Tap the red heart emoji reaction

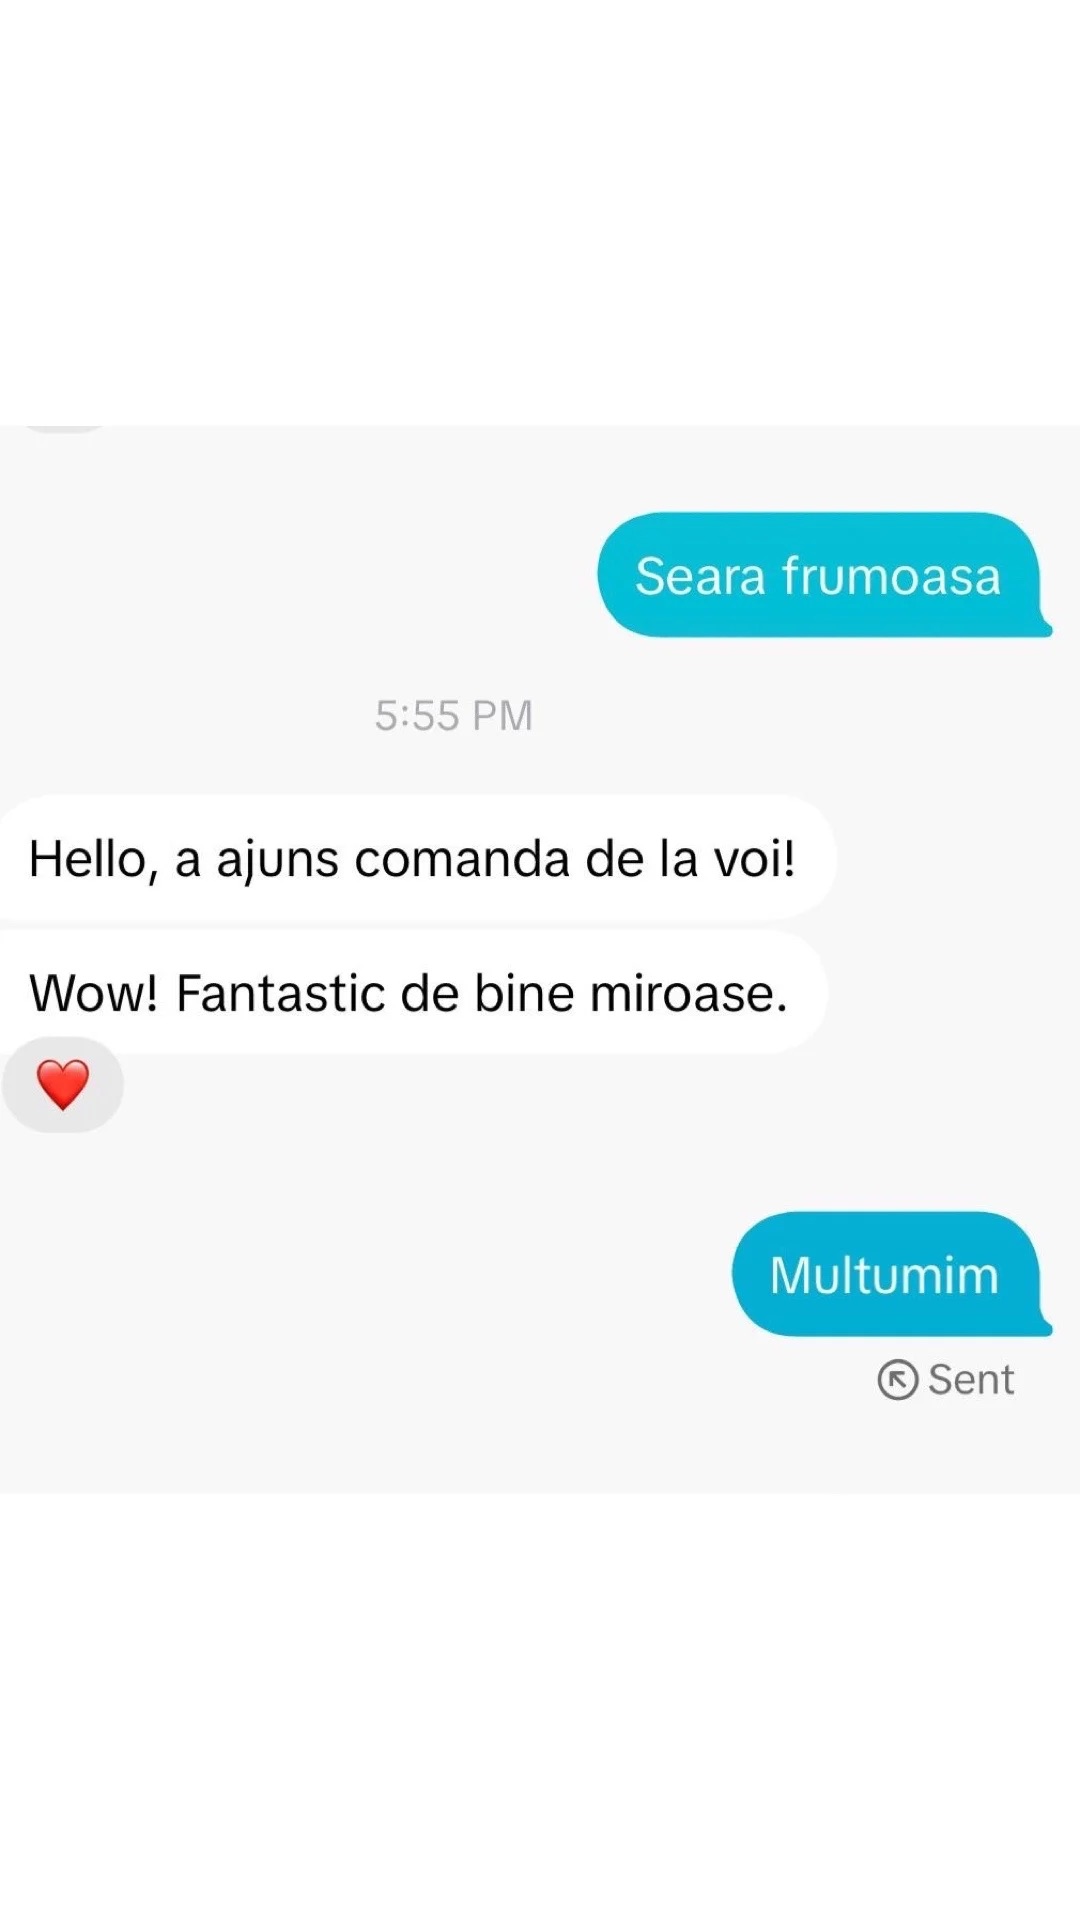(62, 1085)
